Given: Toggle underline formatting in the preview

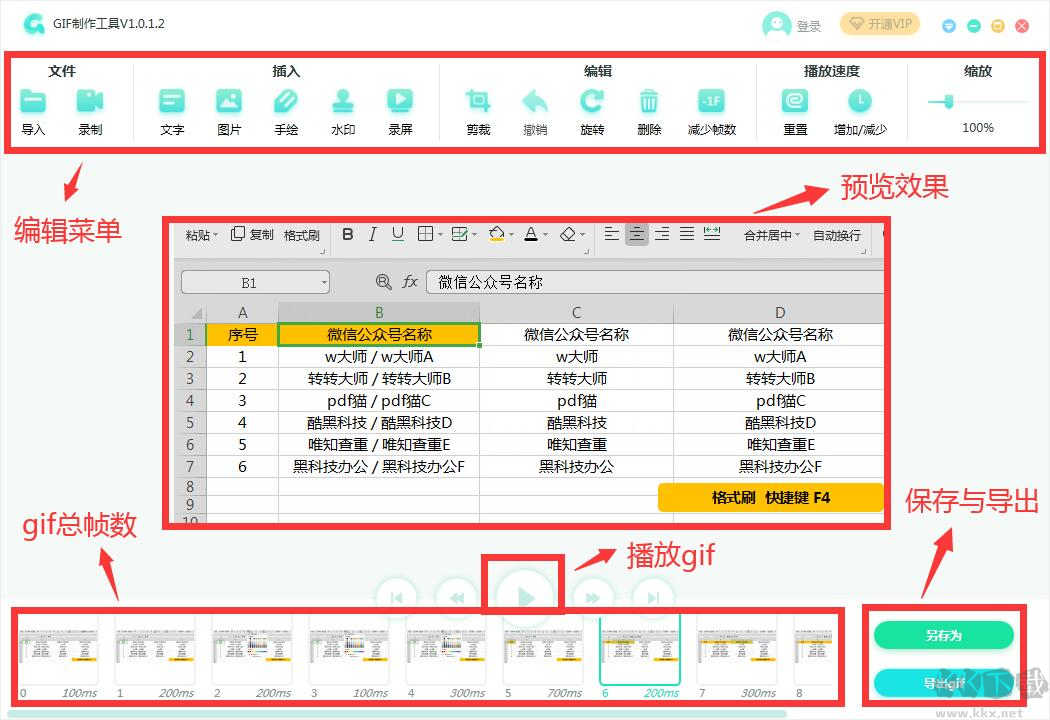Looking at the screenshot, I should [397, 234].
